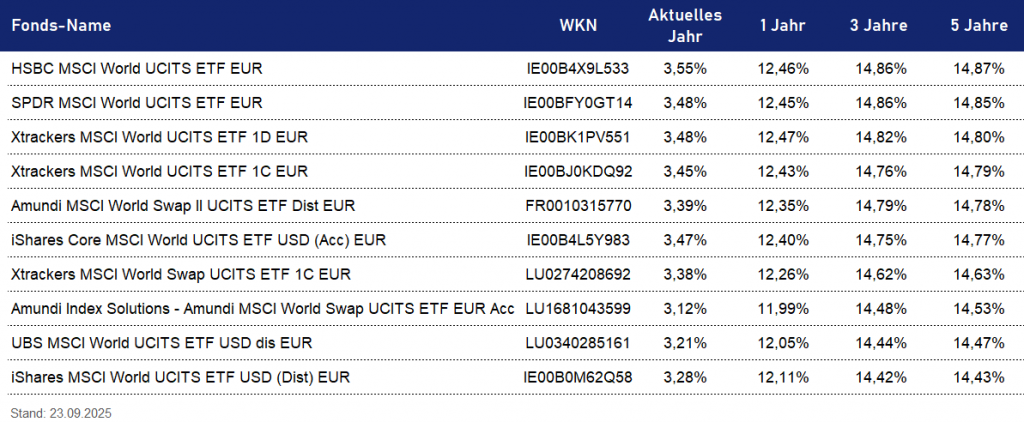Select the 1 Jahr column header
The height and width of the screenshot is (422, 1024).
[x=783, y=26]
